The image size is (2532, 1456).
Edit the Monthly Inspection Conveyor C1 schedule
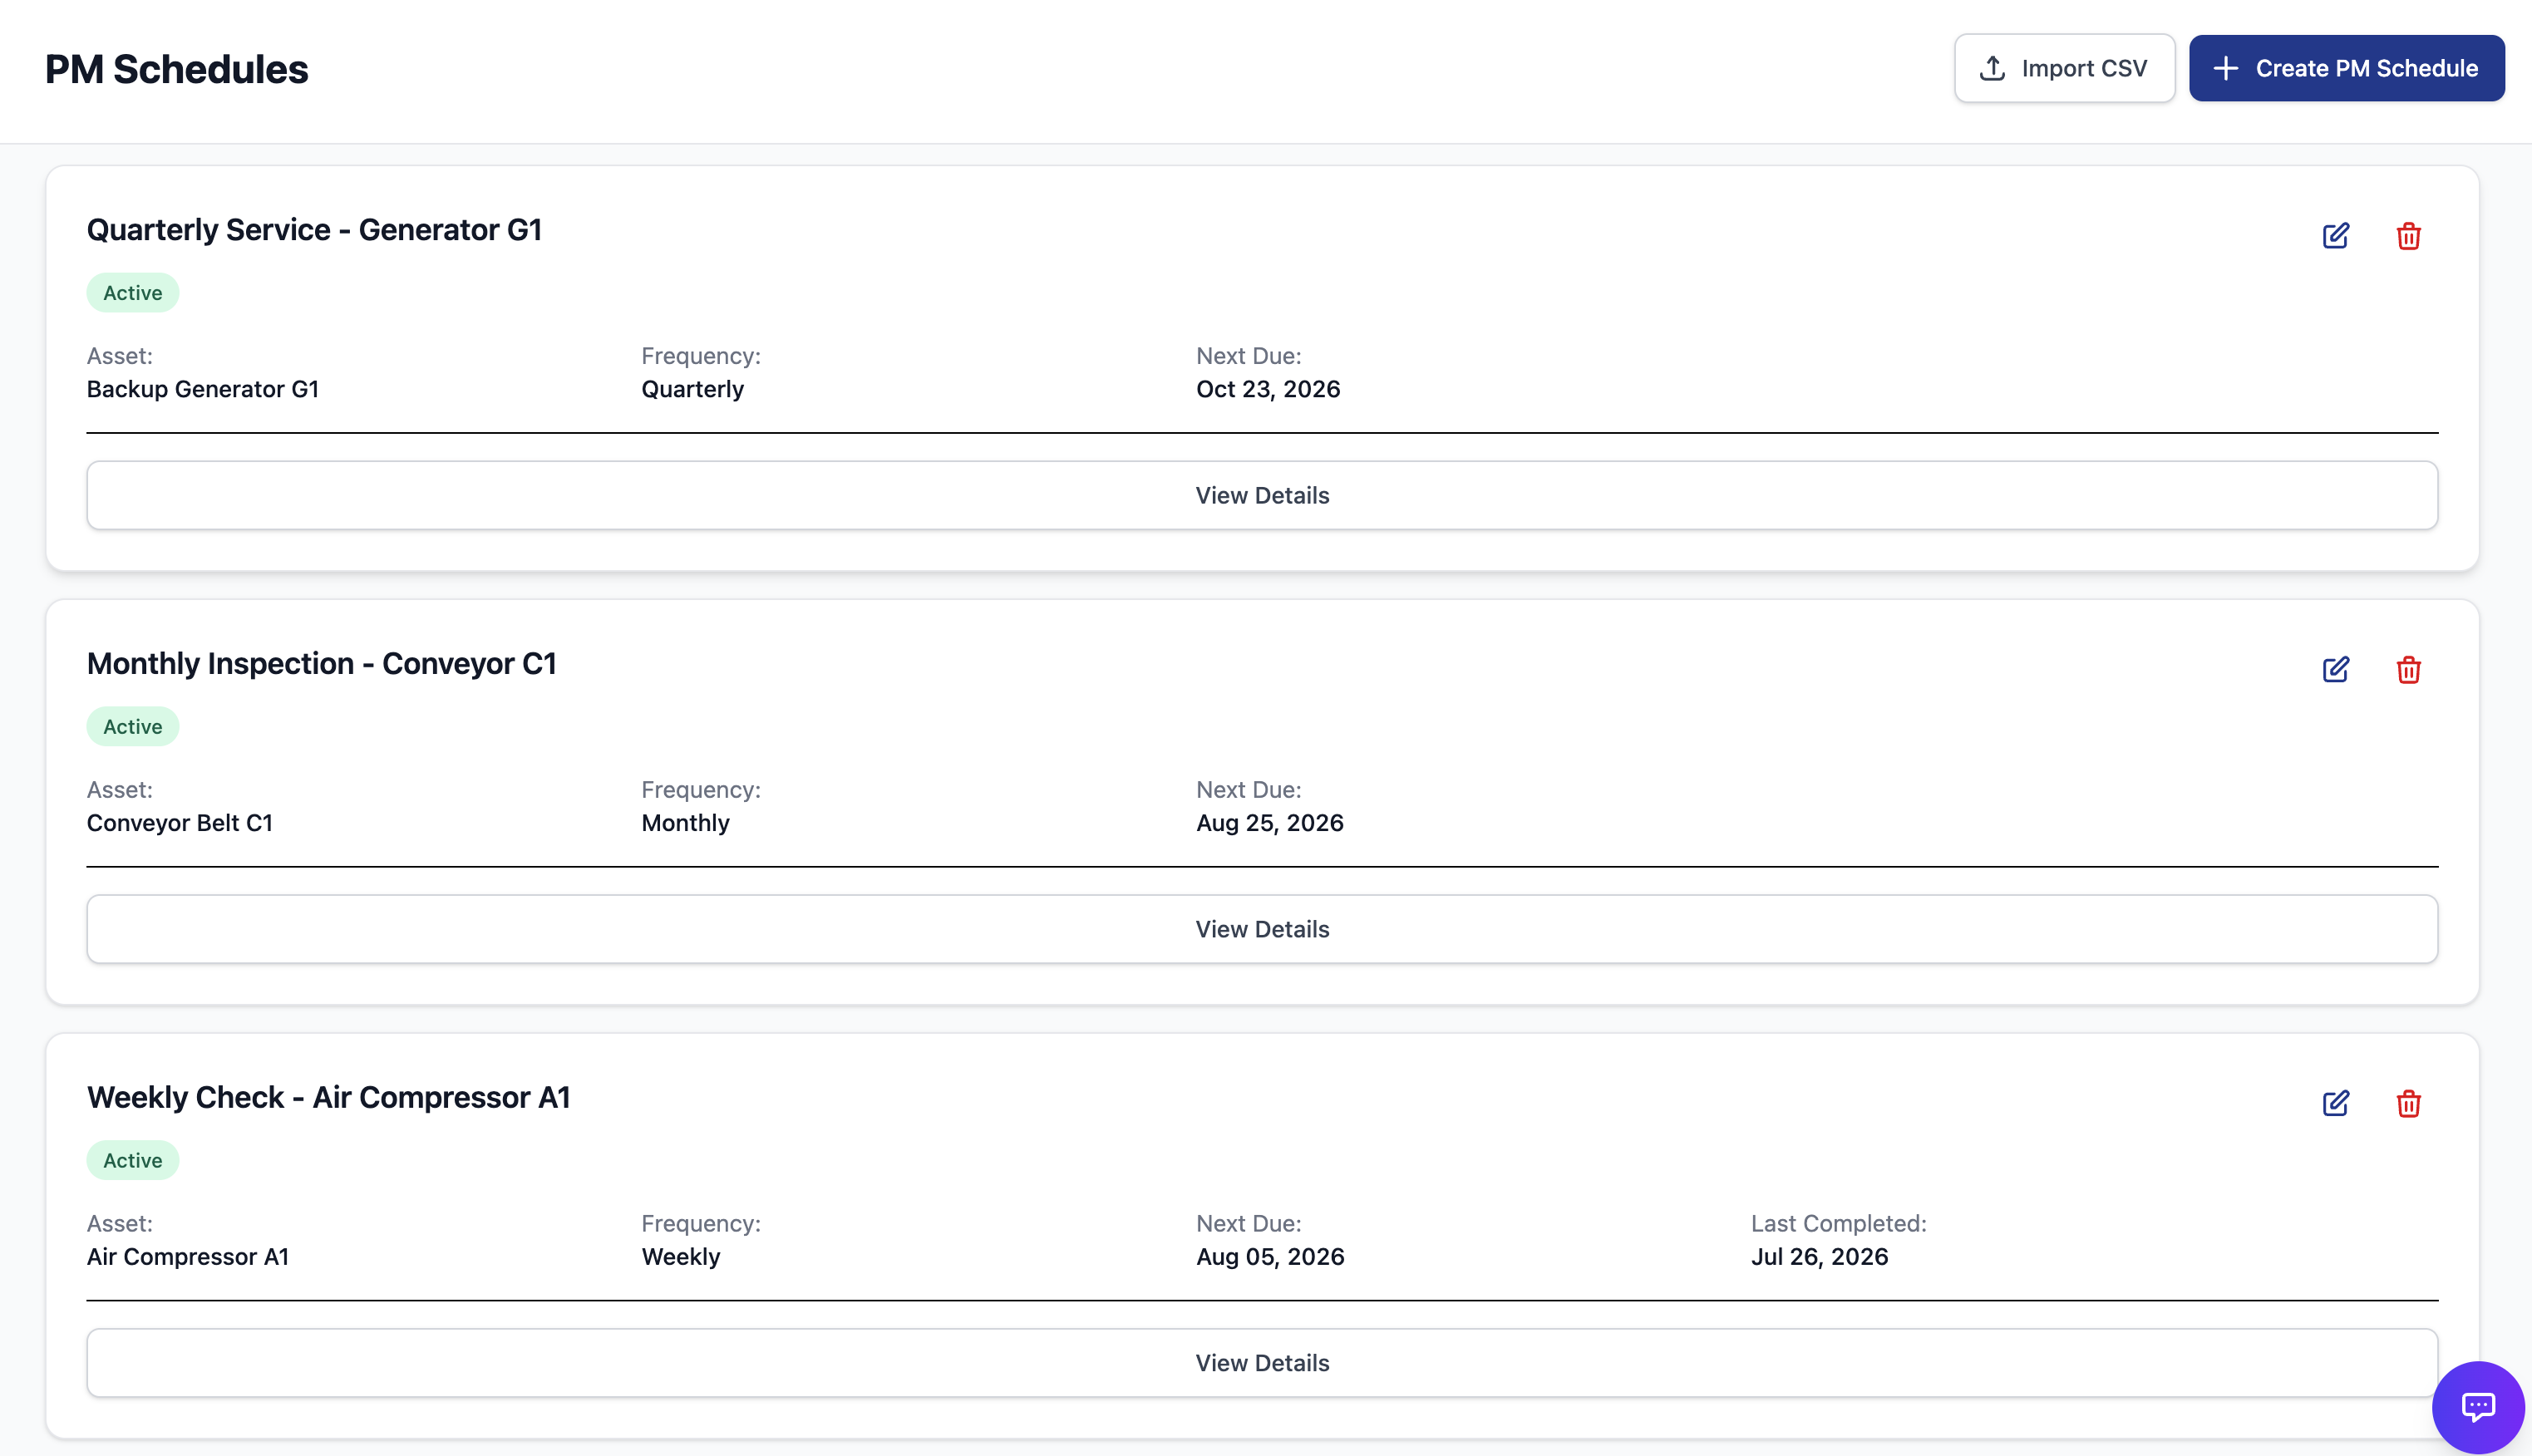point(2335,669)
